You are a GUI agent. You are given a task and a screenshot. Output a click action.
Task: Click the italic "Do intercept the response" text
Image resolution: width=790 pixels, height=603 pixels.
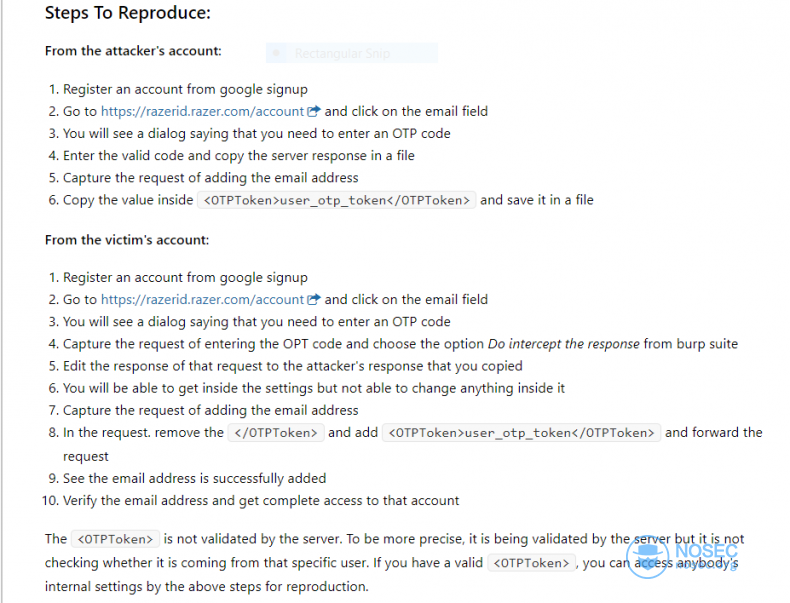[563, 344]
